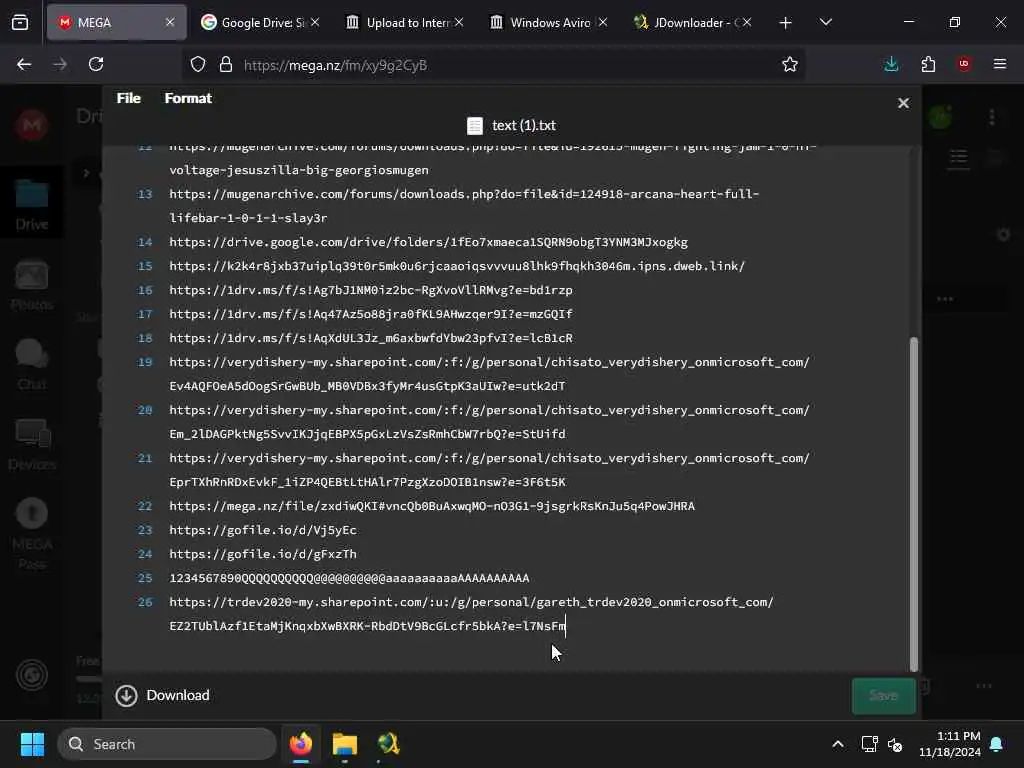The width and height of the screenshot is (1024, 768).
Task: Open the File menu in text editor
Action: click(129, 98)
